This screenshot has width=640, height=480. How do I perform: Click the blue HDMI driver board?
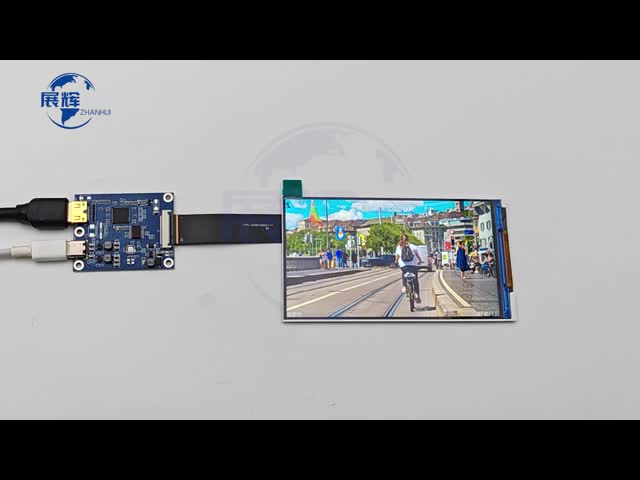[x=124, y=231]
